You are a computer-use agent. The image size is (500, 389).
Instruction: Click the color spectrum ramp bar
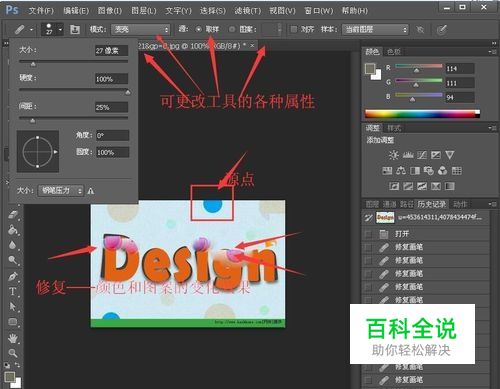coord(422,113)
